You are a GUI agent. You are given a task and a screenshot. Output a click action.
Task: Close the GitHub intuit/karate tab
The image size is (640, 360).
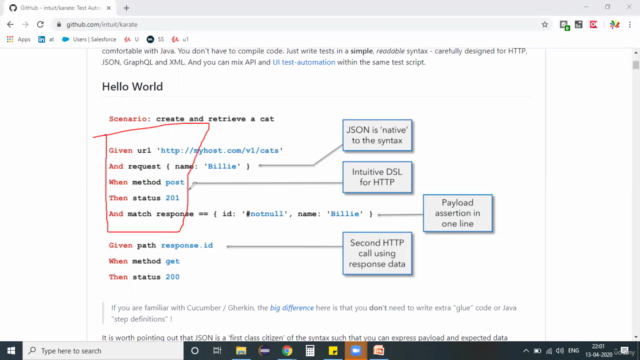click(x=109, y=8)
